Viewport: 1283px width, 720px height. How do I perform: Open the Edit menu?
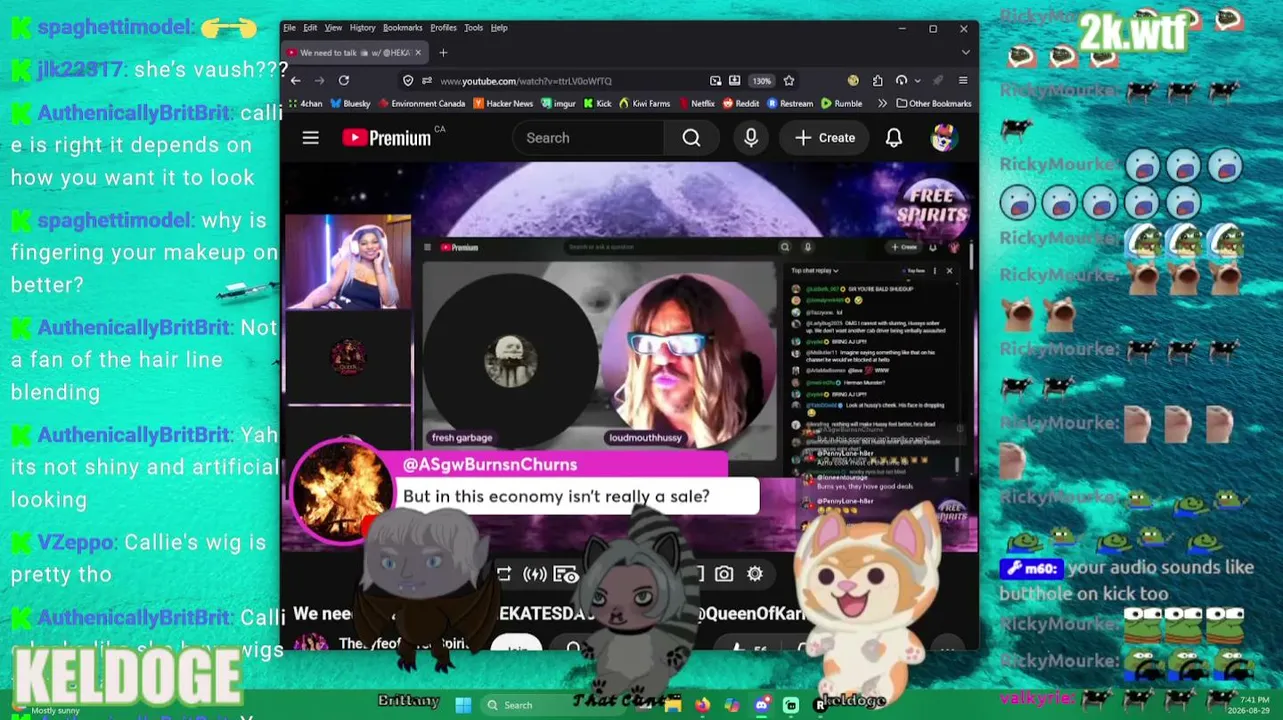(310, 28)
